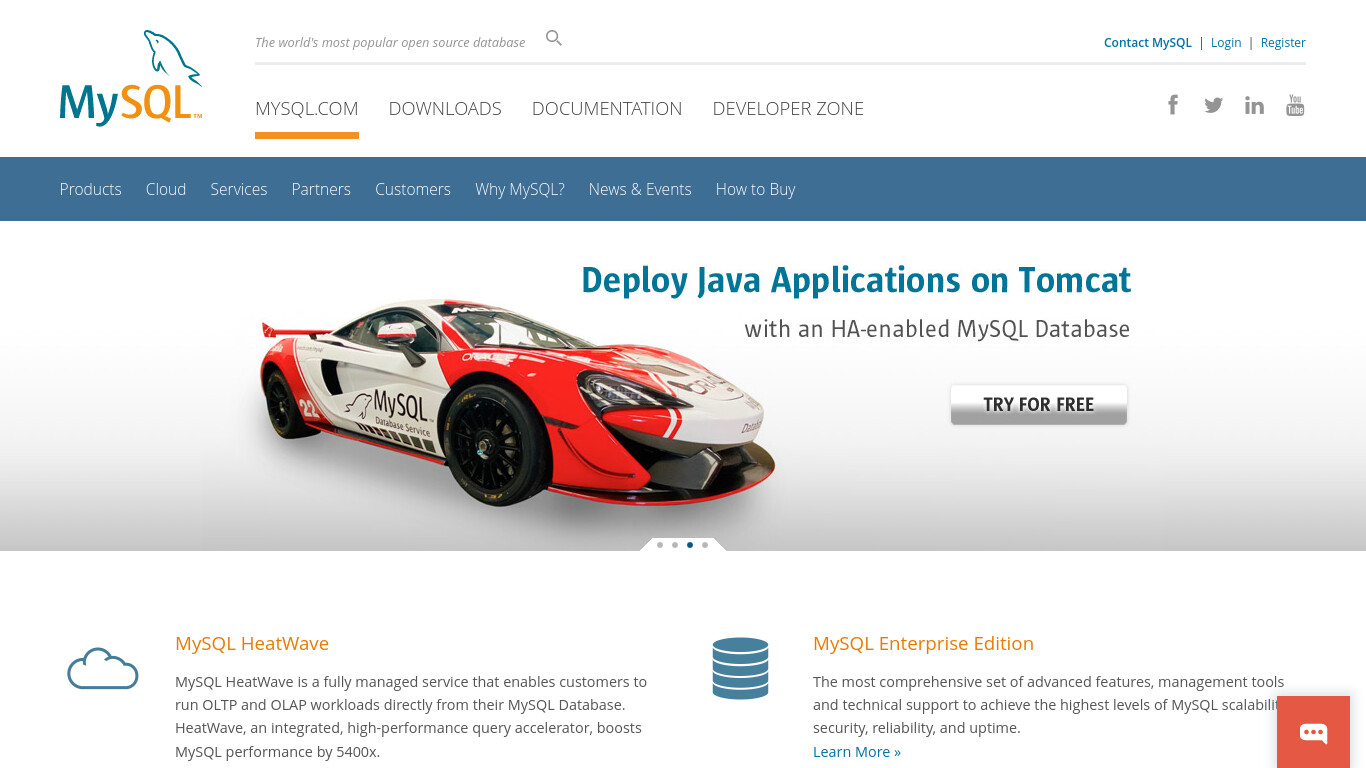Open the Why MySQL? menu

click(520, 189)
